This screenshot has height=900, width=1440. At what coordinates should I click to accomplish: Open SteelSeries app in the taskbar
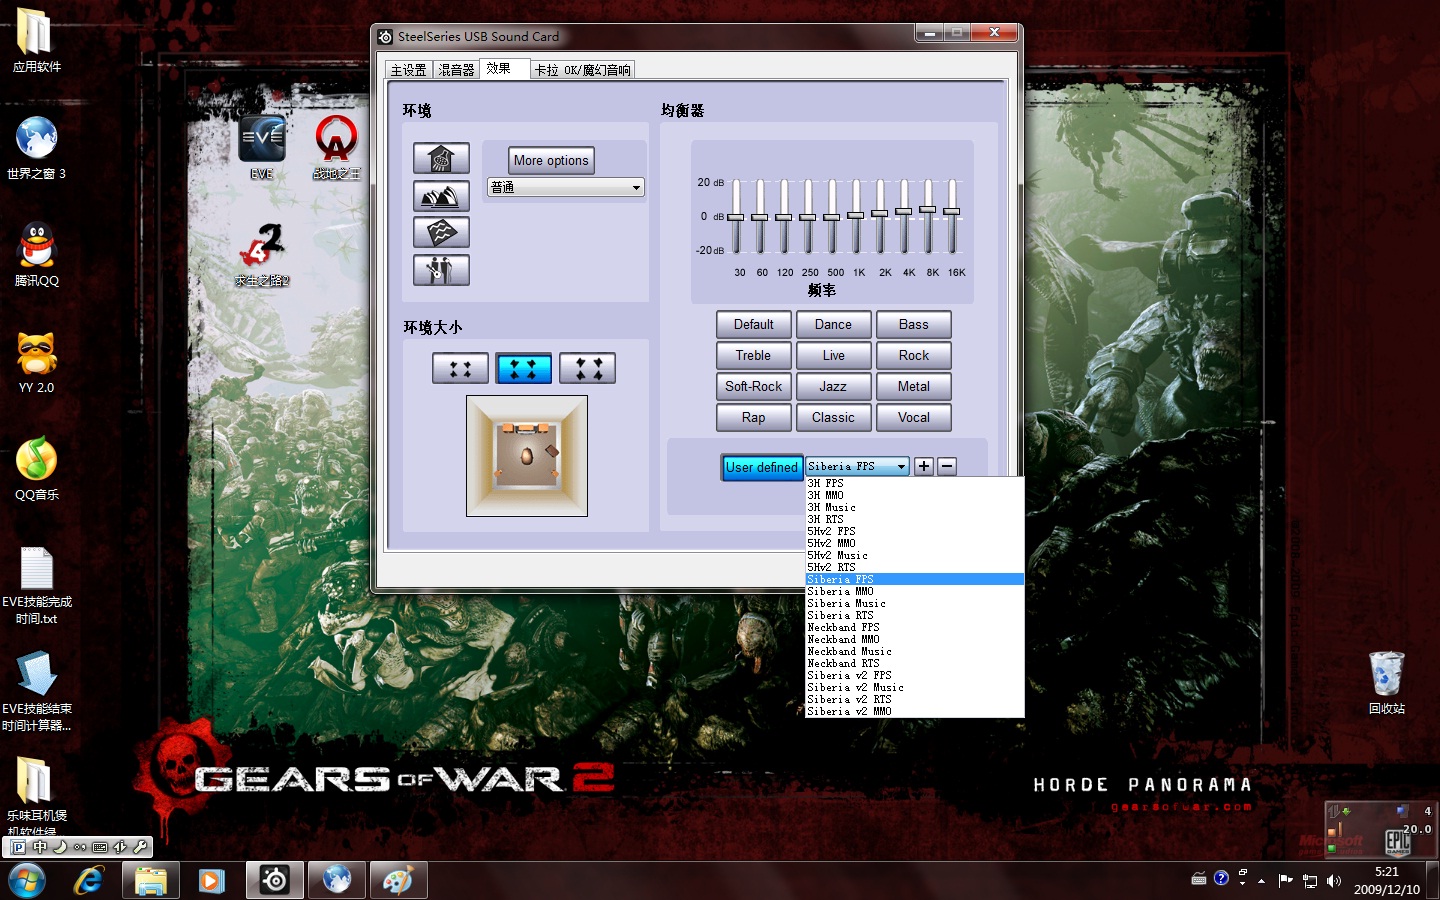275,880
